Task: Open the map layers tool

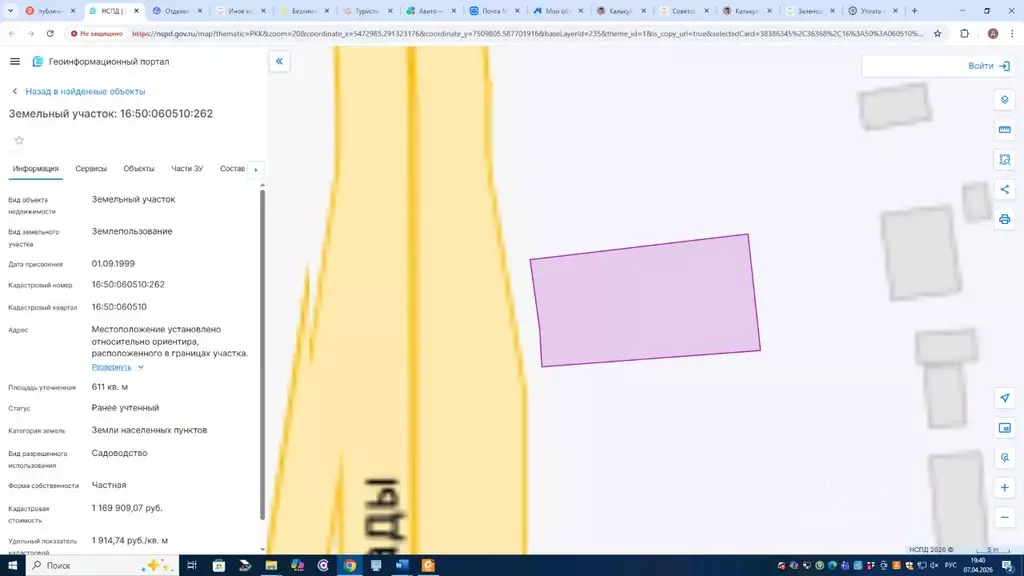Action: tap(1004, 100)
